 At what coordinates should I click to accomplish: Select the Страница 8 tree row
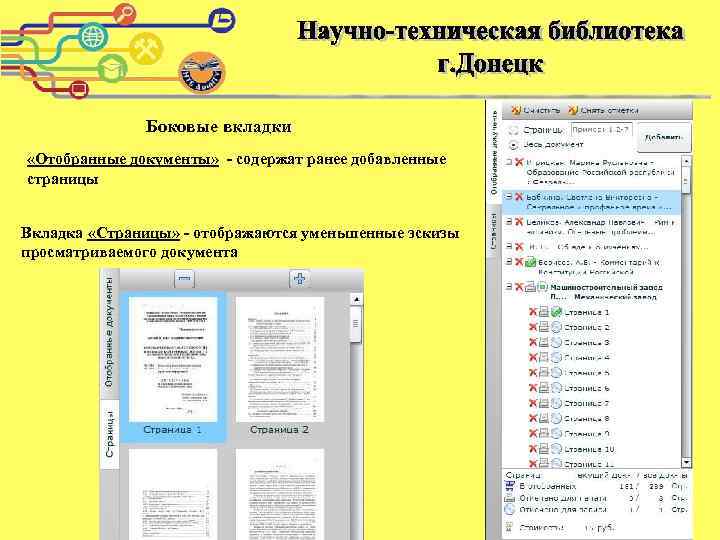(x=586, y=419)
